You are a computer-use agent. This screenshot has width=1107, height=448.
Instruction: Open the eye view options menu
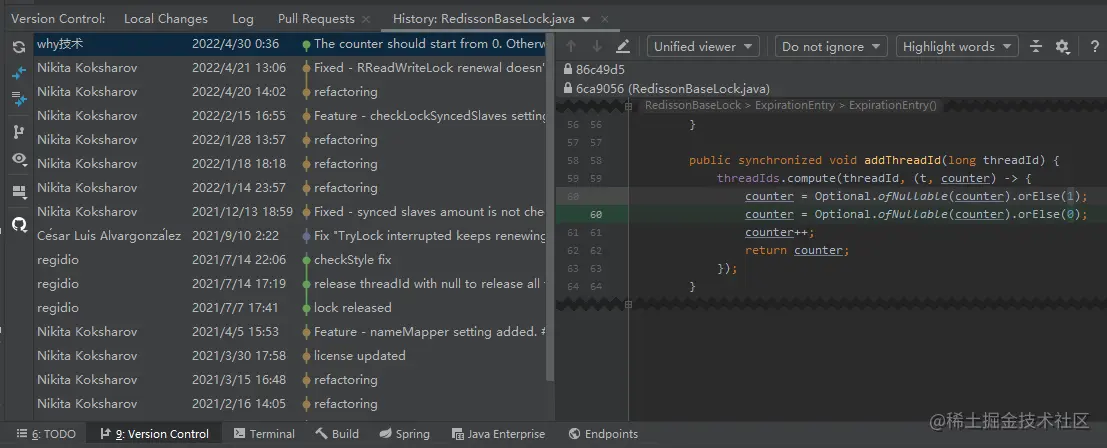tap(19, 159)
